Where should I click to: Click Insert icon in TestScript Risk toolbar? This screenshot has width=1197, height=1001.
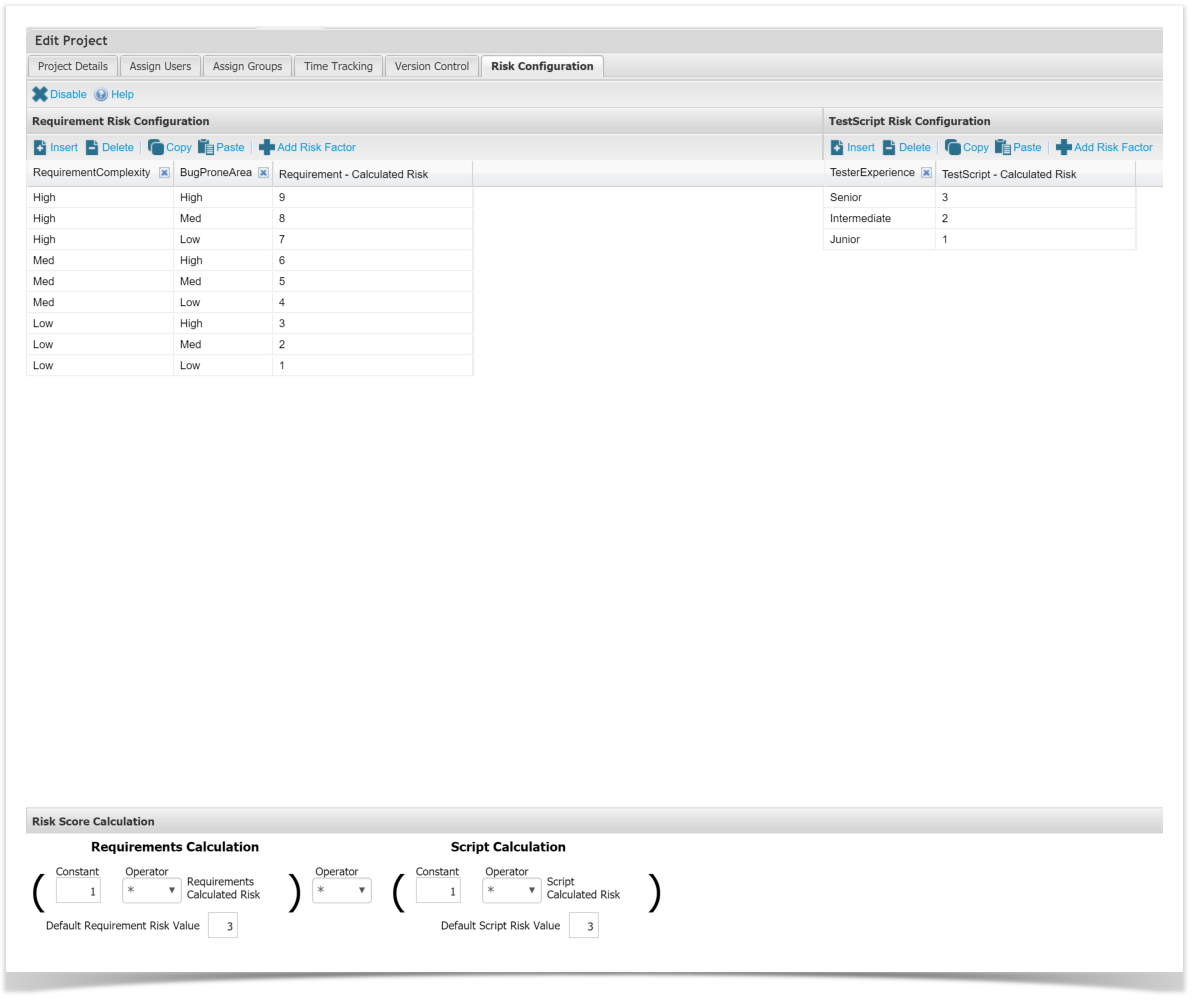coord(837,147)
